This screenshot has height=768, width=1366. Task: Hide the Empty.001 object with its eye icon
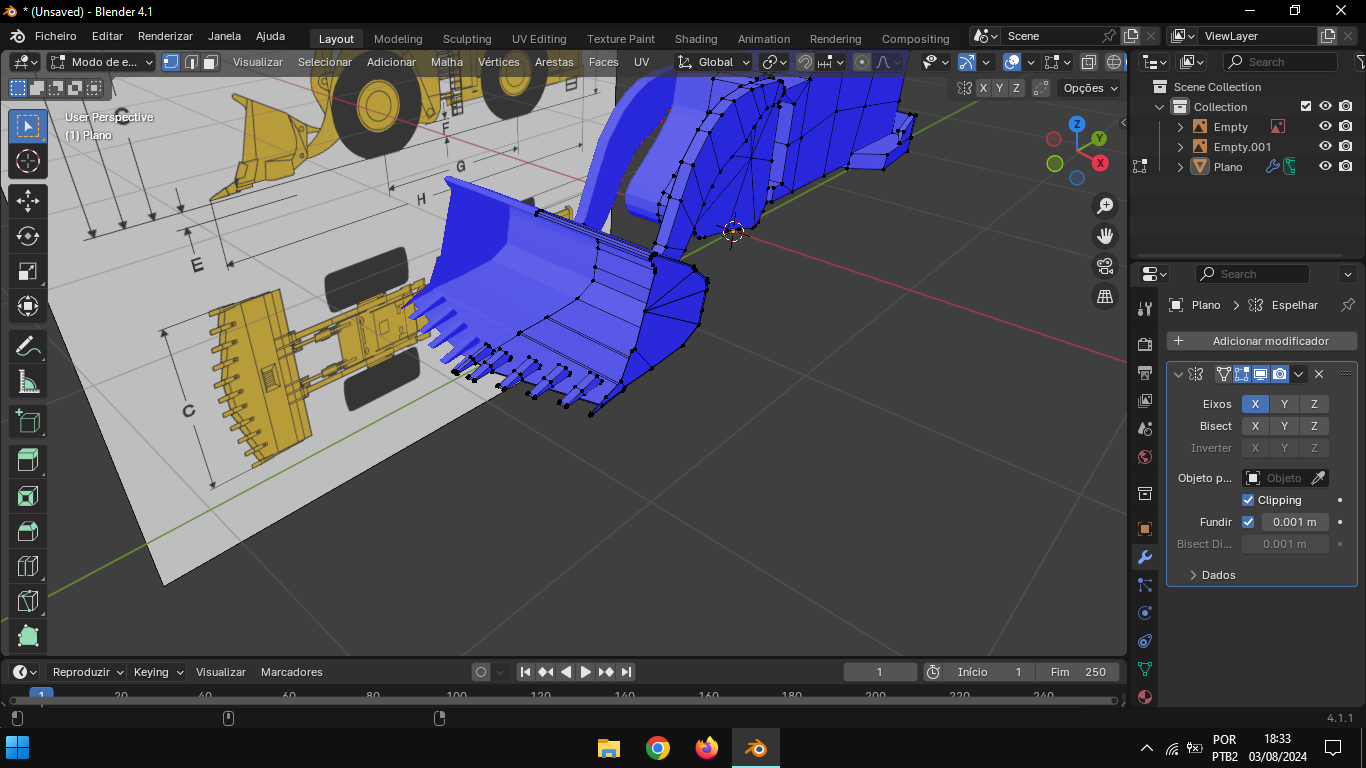point(1325,146)
